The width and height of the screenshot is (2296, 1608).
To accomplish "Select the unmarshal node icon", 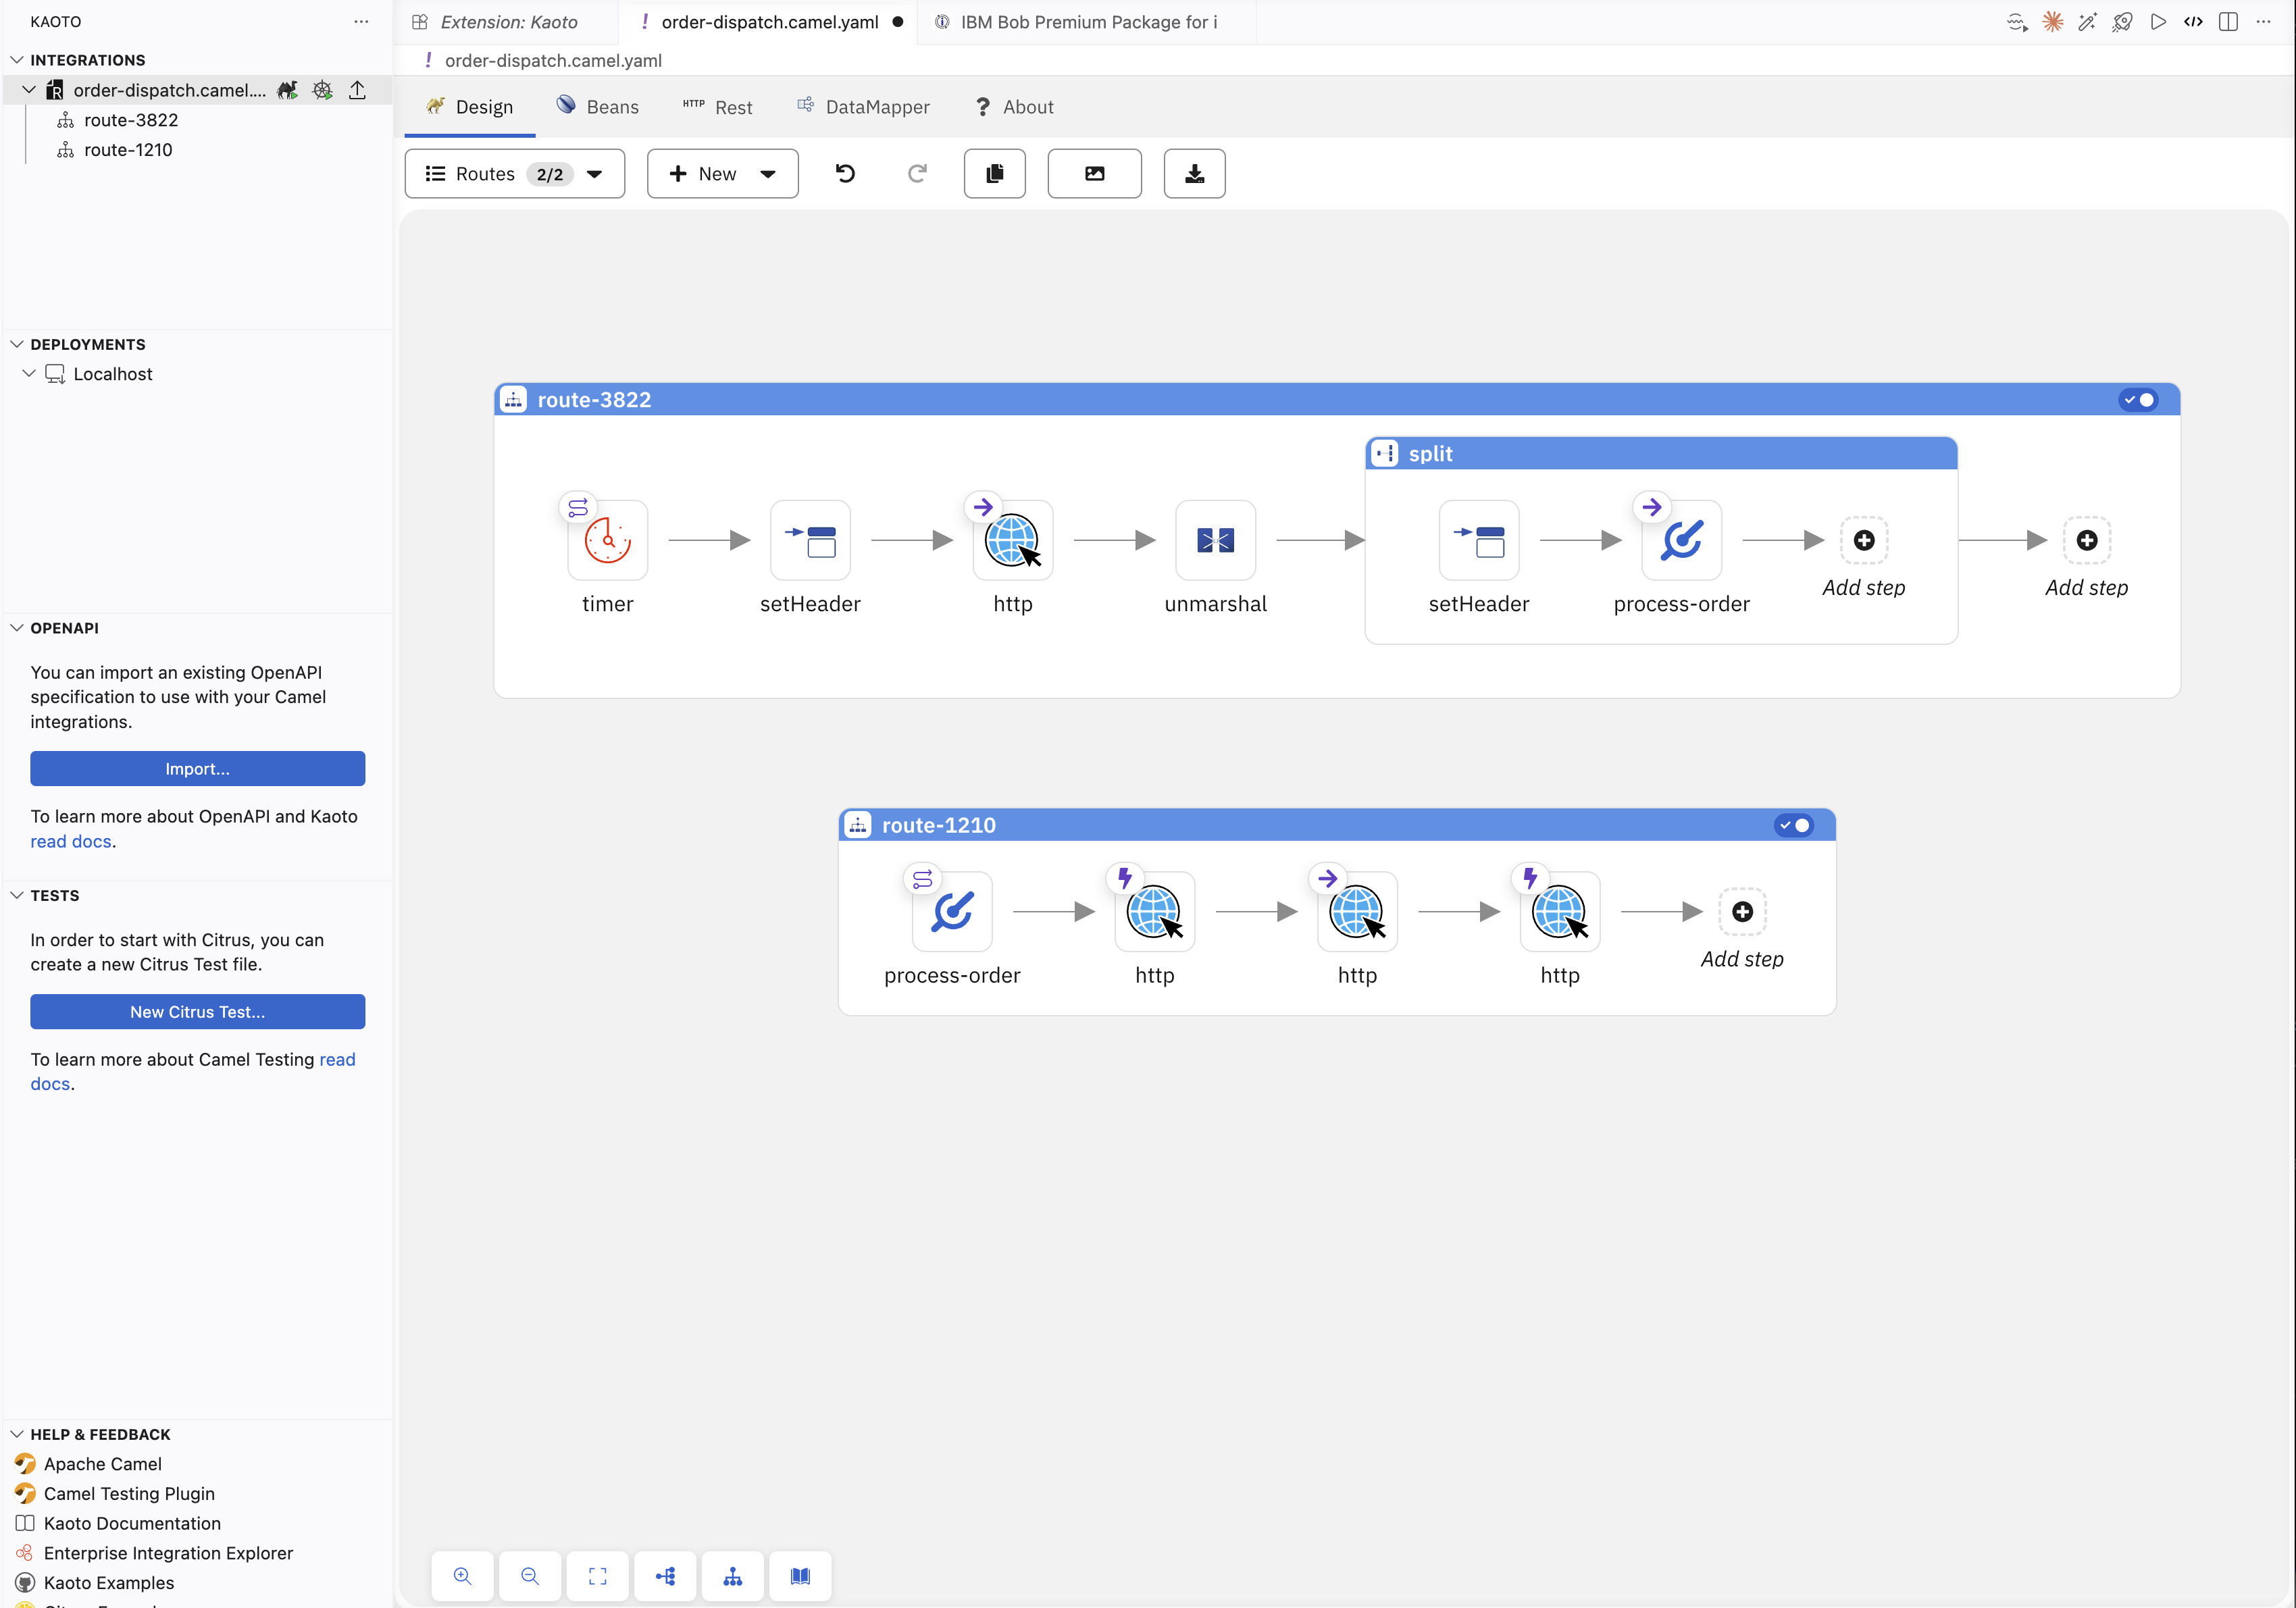I will [x=1215, y=540].
